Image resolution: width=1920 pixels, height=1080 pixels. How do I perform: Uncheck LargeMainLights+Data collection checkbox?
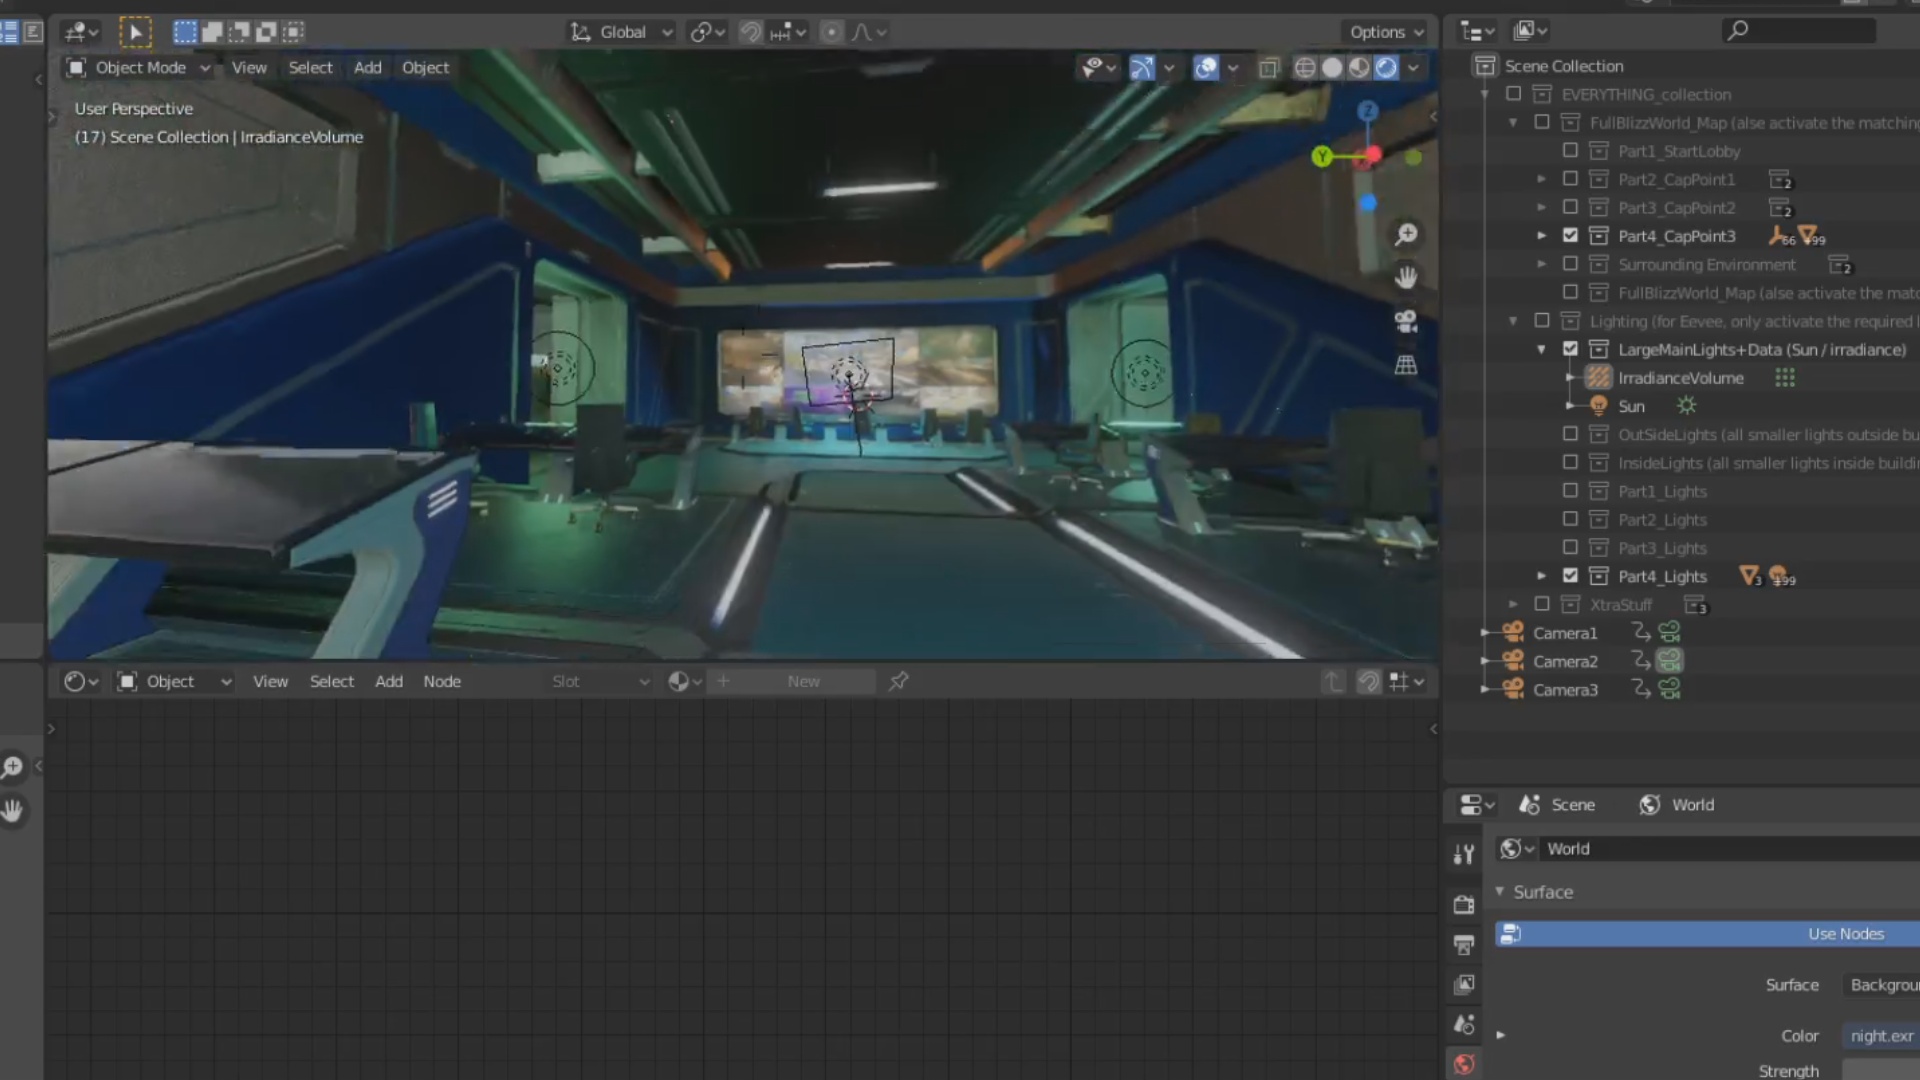coord(1570,349)
